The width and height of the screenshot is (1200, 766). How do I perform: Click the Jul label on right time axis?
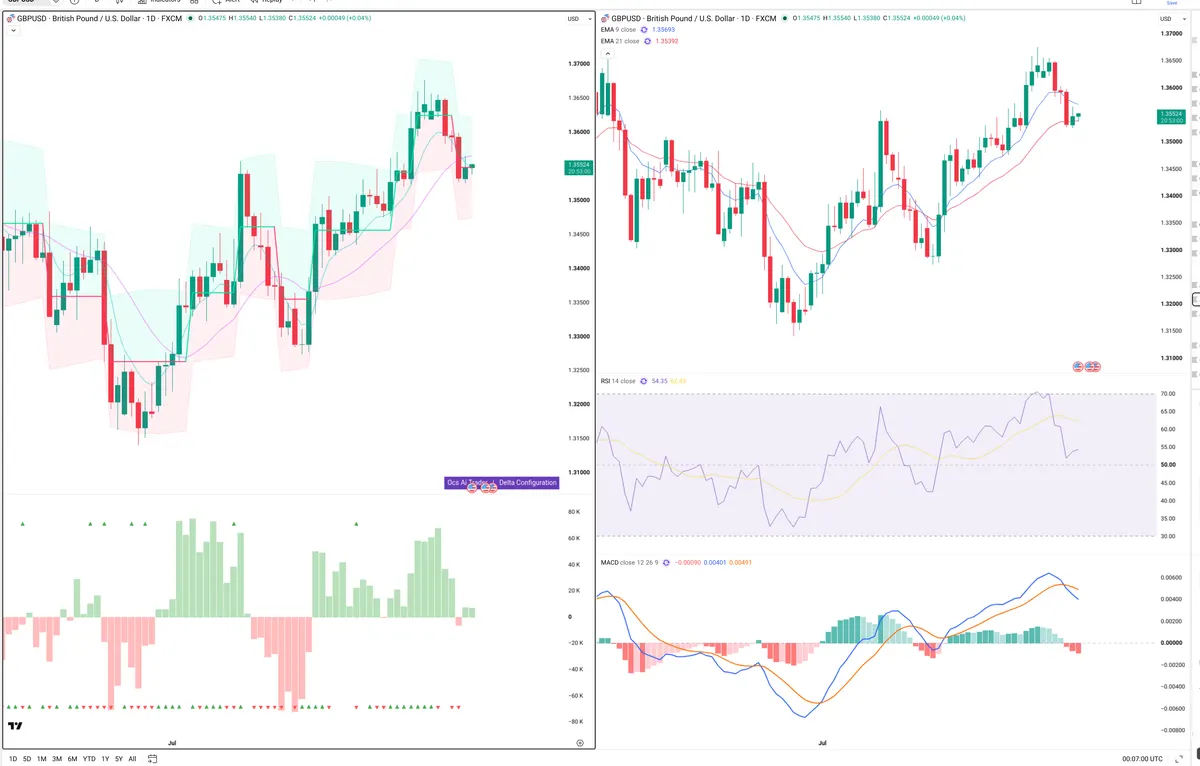pyautogui.click(x=823, y=743)
